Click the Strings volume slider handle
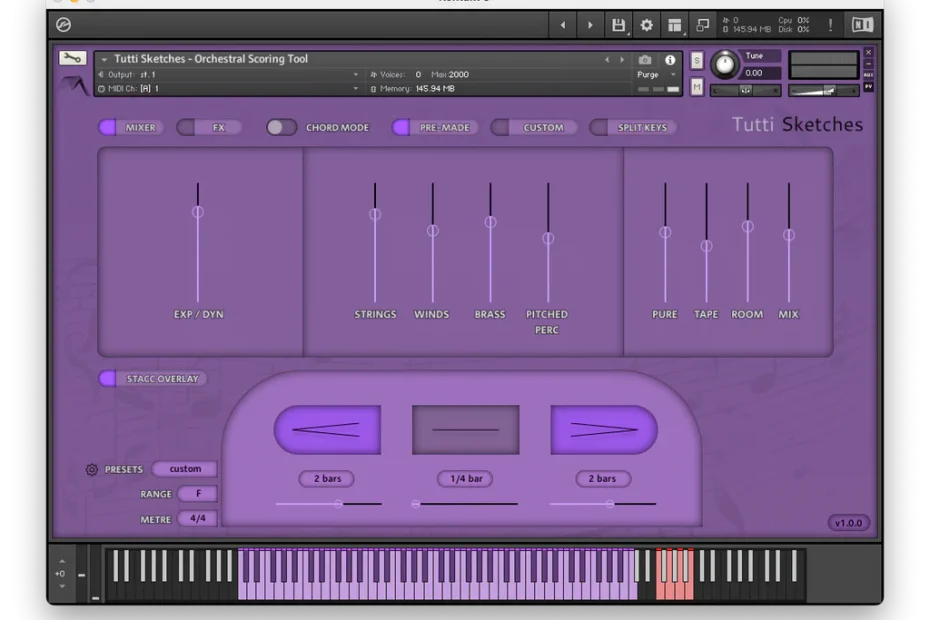 click(375, 214)
